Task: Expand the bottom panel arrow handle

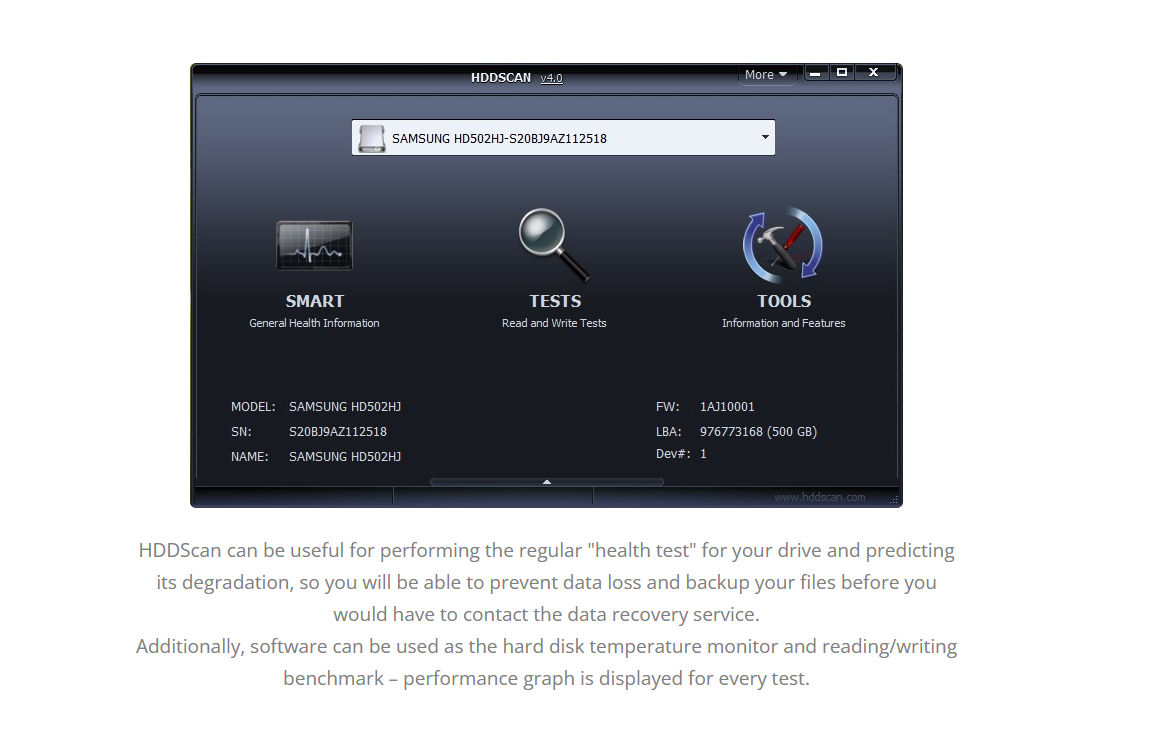Action: point(546,482)
